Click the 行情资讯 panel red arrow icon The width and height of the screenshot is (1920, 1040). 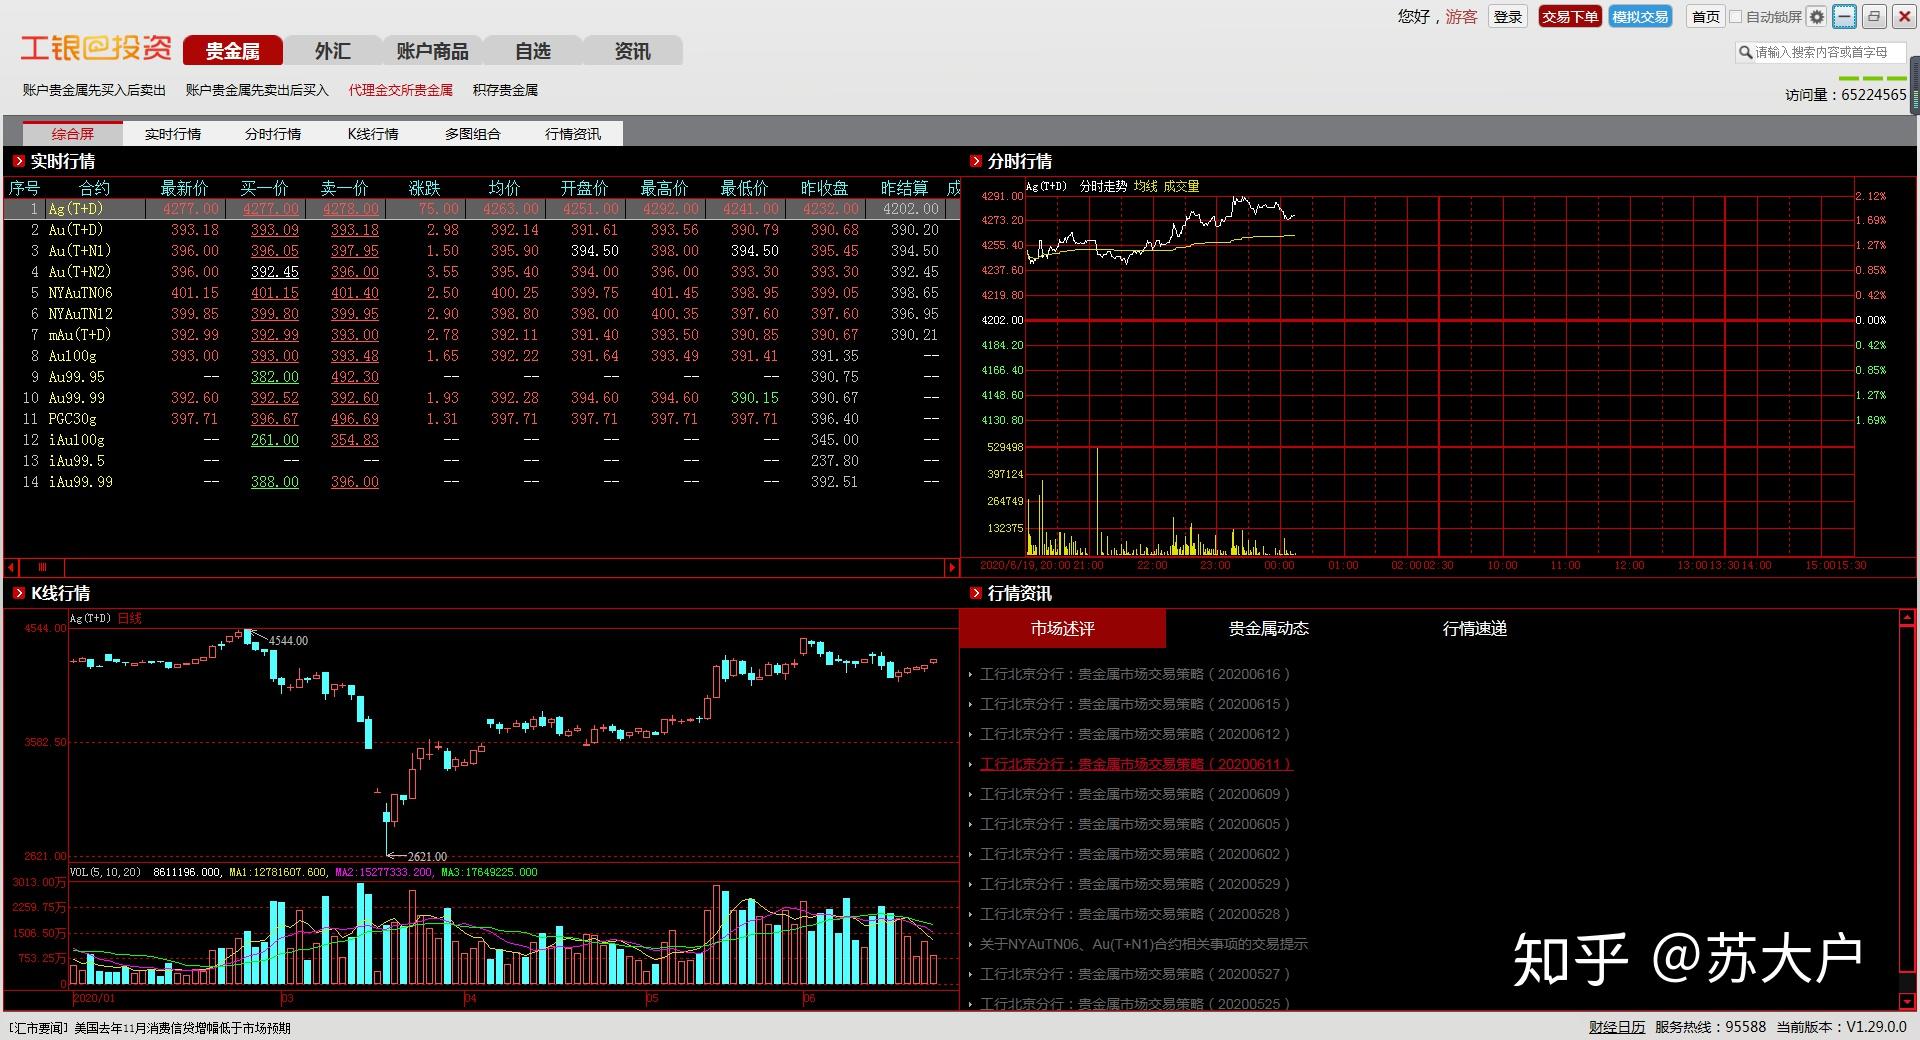(976, 593)
